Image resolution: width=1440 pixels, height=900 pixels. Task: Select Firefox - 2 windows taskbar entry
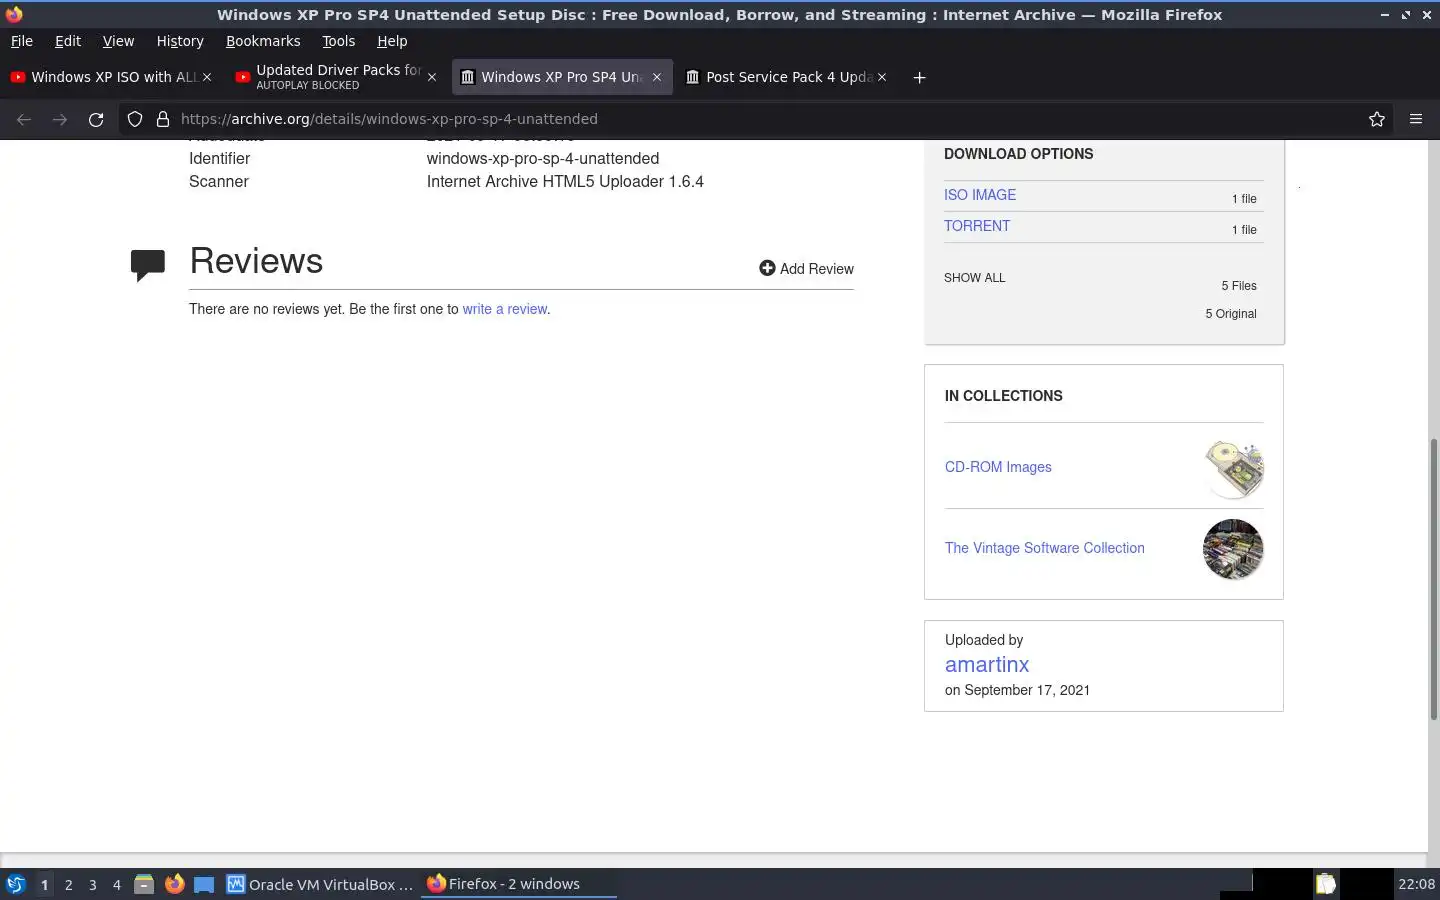[x=518, y=884]
